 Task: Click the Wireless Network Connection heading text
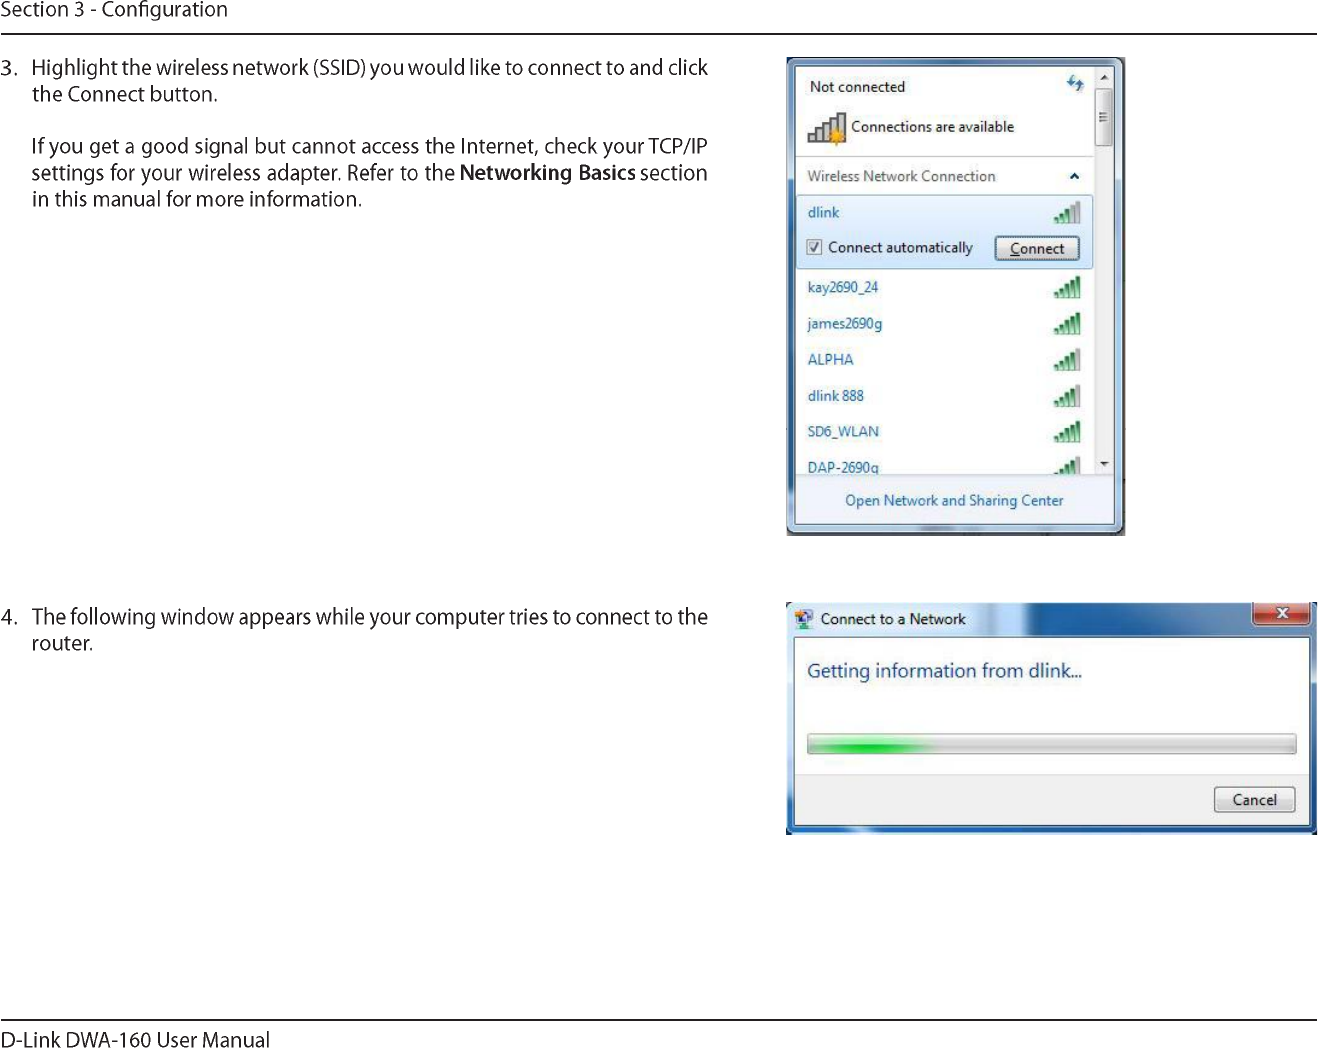901,176
